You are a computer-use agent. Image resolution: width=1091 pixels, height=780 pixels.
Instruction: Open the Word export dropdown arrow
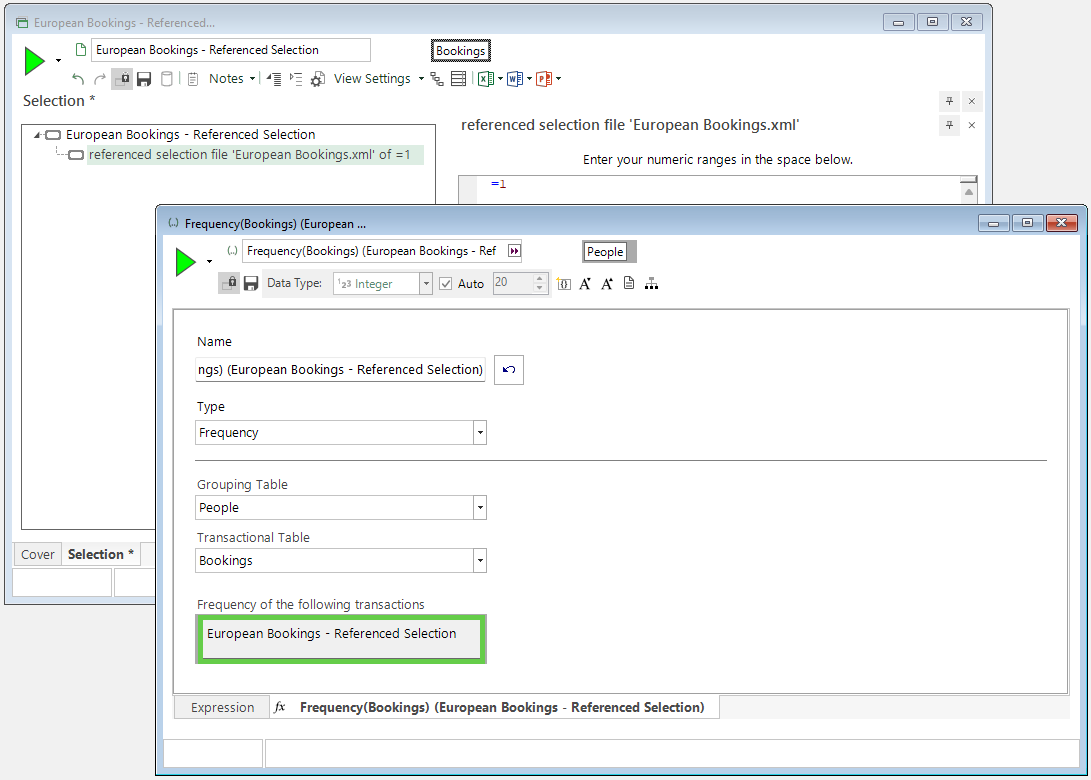[x=529, y=79]
